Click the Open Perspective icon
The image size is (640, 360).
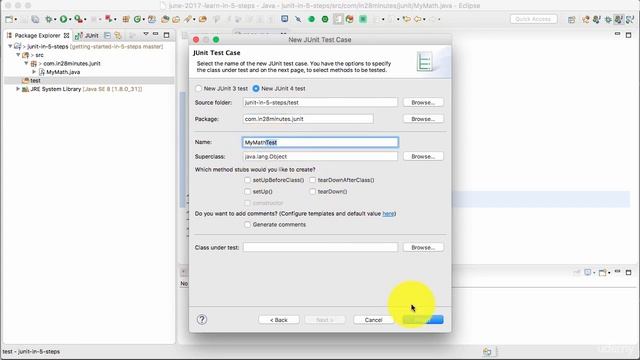point(571,20)
